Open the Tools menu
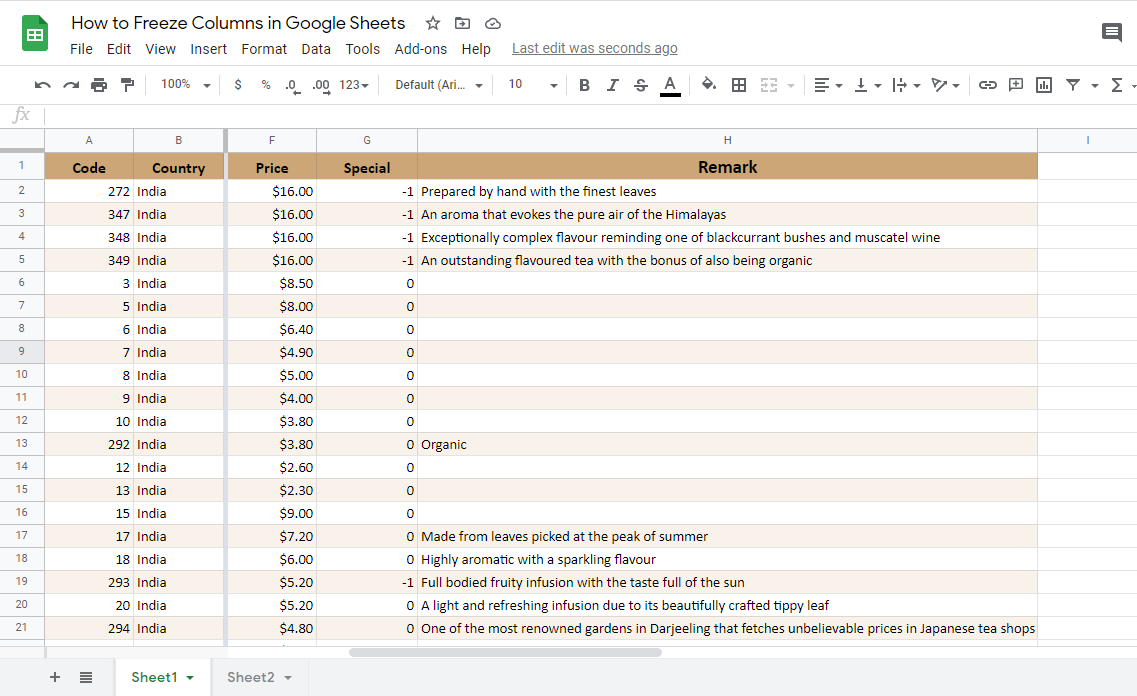 pyautogui.click(x=363, y=49)
